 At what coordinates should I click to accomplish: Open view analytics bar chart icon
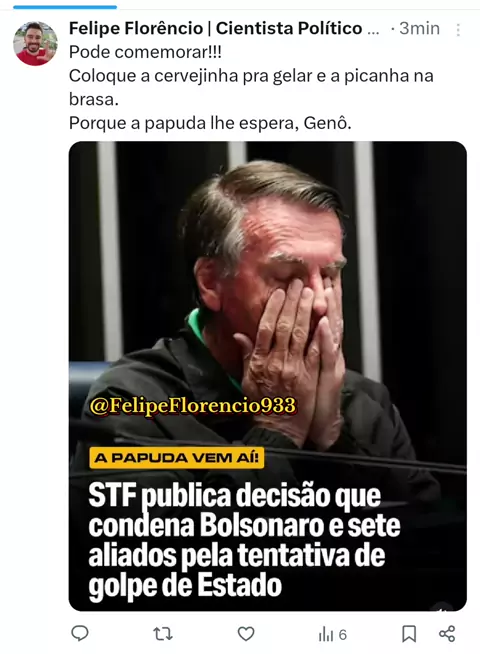[x=325, y=634]
